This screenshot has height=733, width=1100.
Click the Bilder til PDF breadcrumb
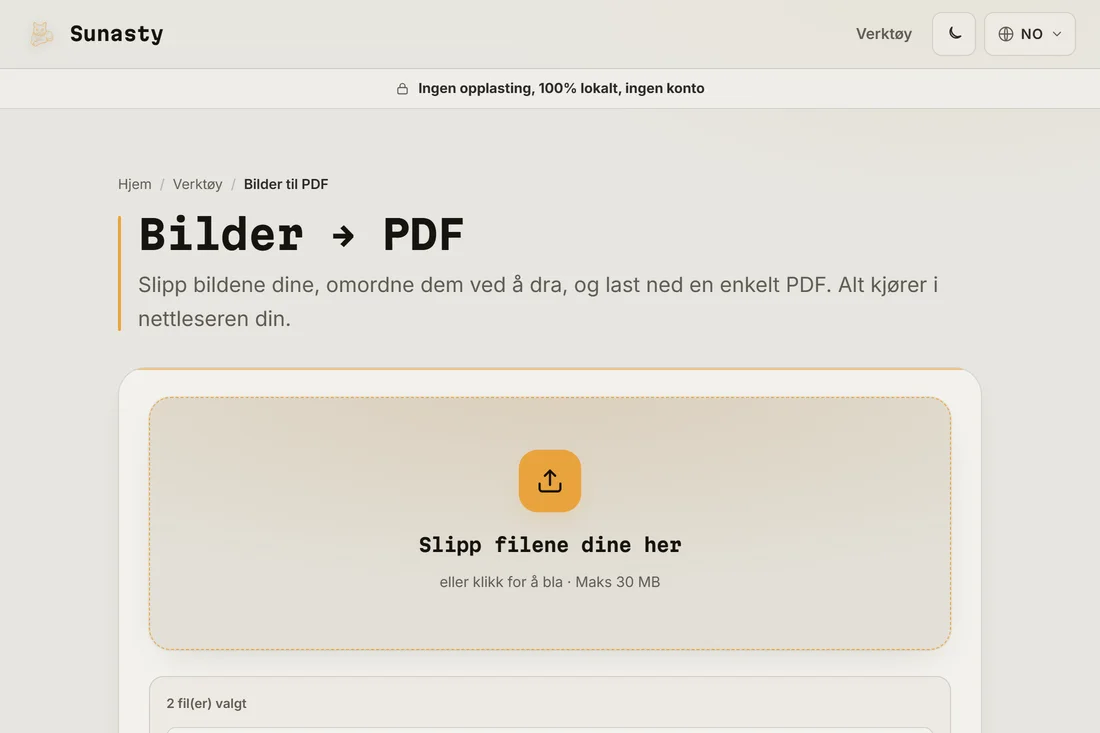[x=286, y=184]
